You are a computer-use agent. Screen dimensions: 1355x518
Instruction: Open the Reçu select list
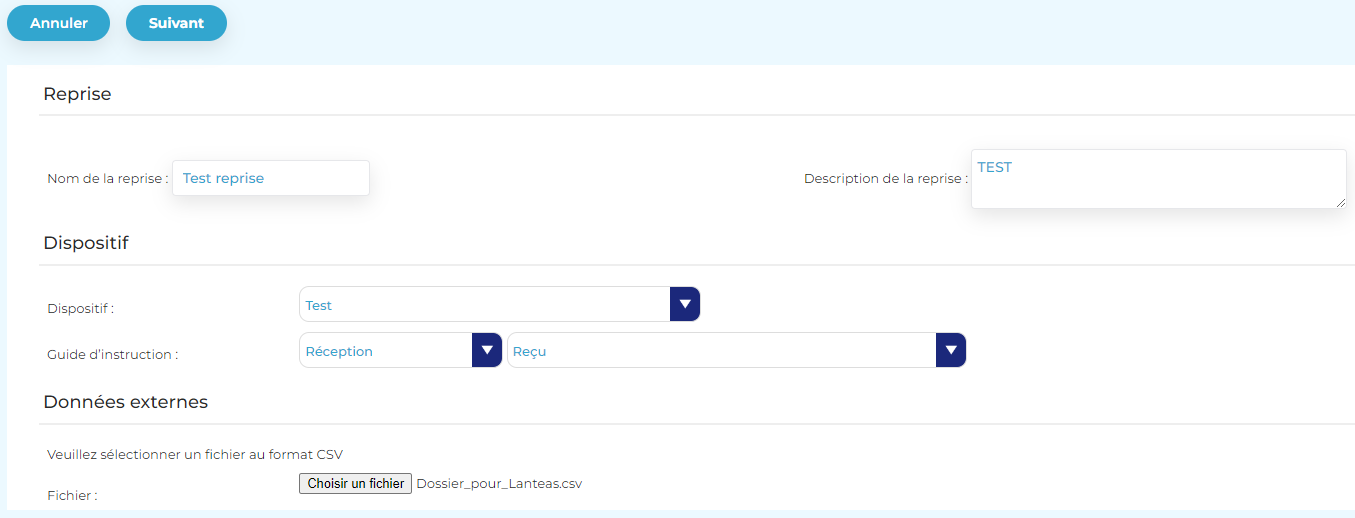coord(722,351)
